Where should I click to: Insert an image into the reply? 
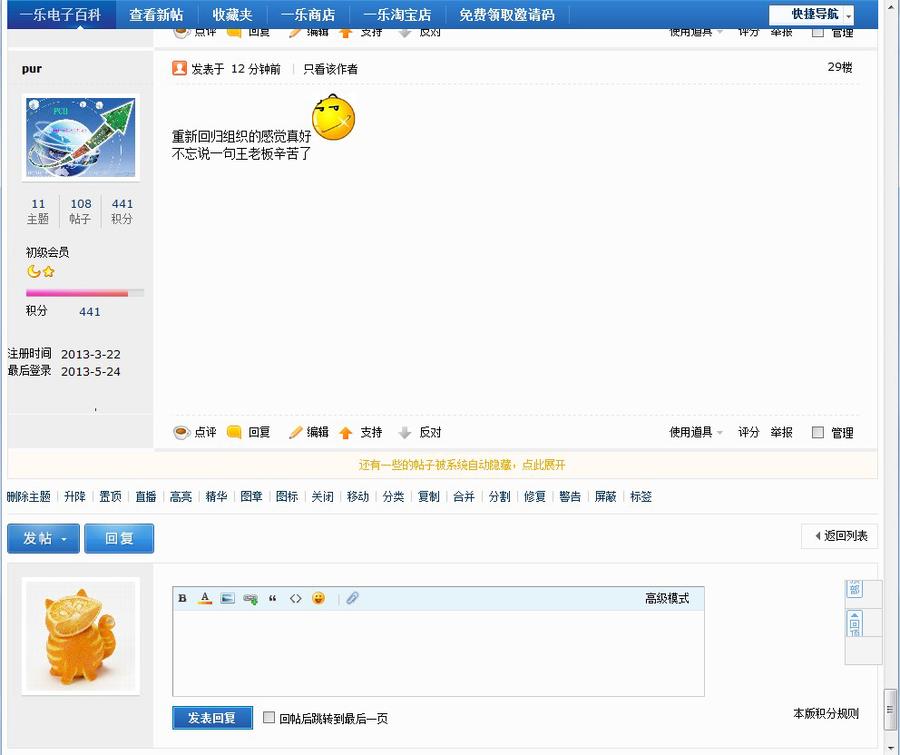pos(226,597)
